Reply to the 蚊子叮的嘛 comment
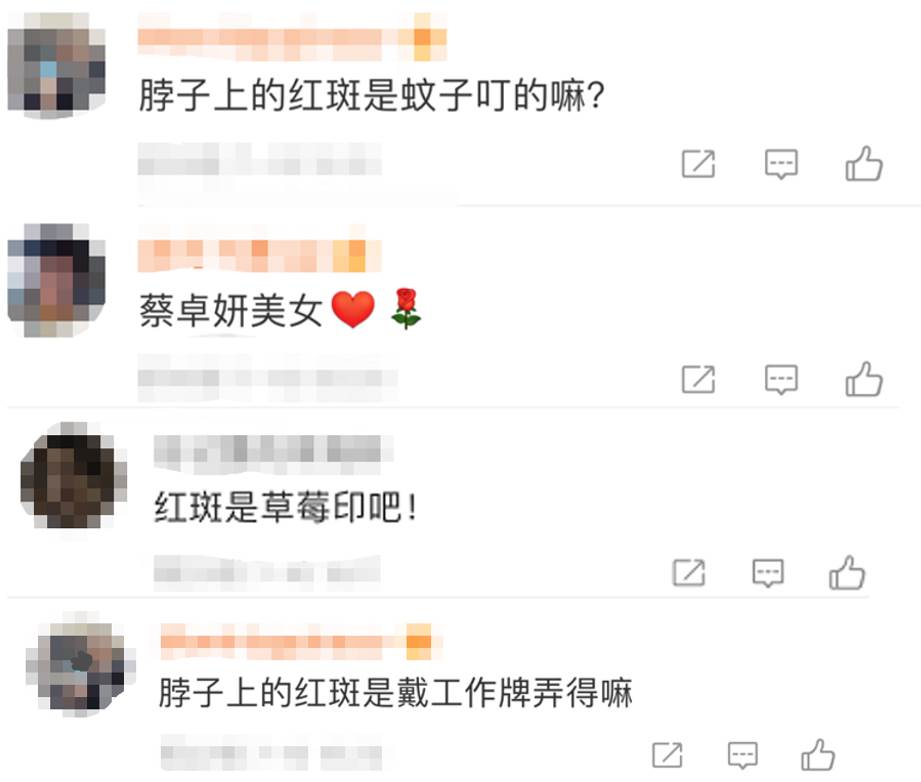The image size is (921, 782). [781, 165]
